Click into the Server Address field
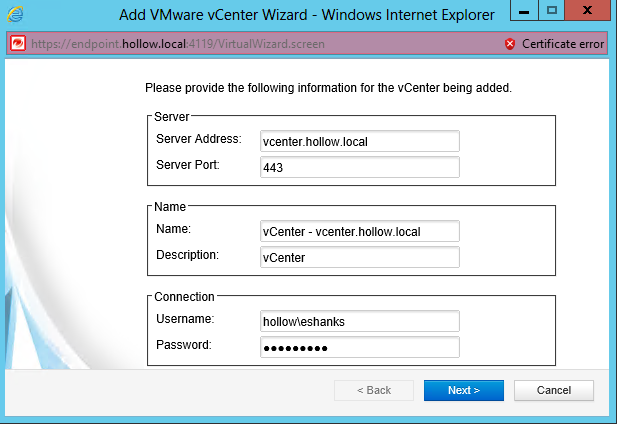This screenshot has height=424, width=617. 359,141
